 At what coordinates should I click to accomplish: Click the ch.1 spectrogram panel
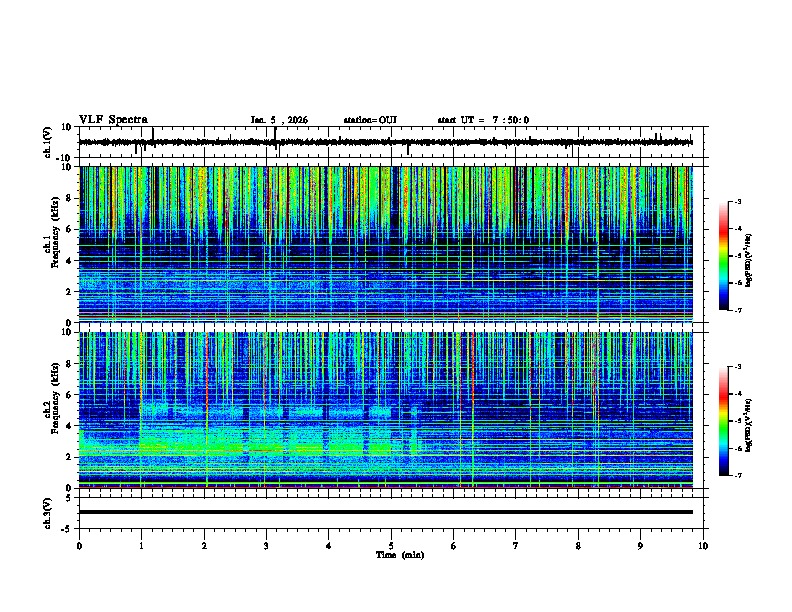385,244
